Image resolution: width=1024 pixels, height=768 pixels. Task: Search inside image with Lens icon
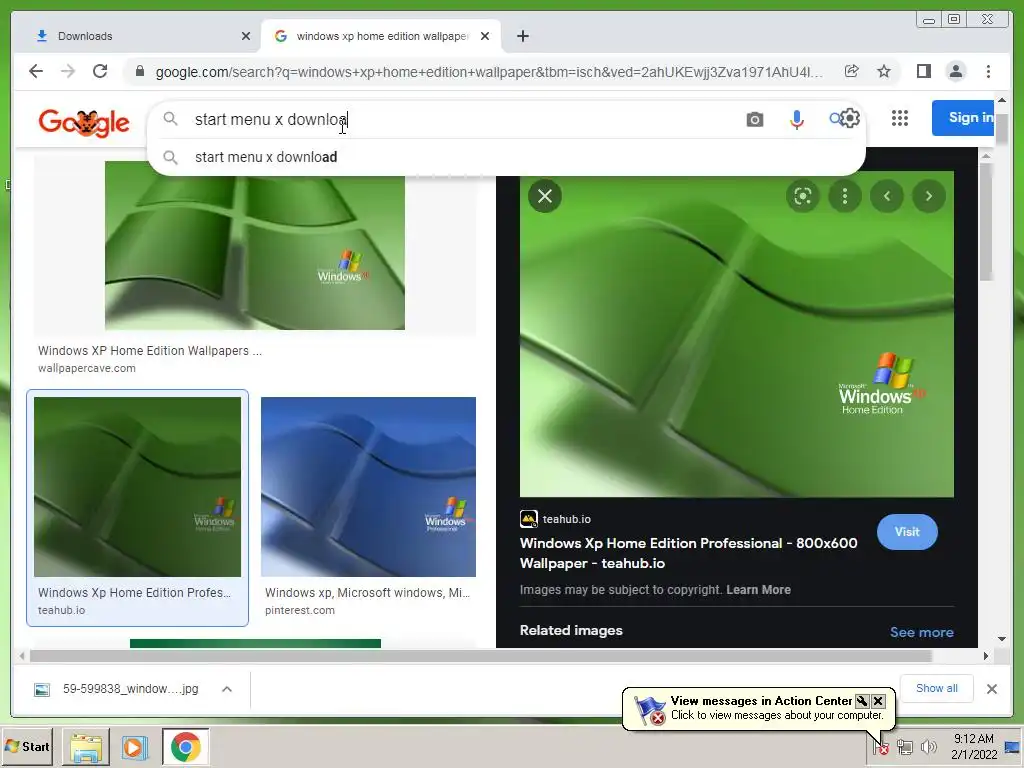tap(803, 196)
